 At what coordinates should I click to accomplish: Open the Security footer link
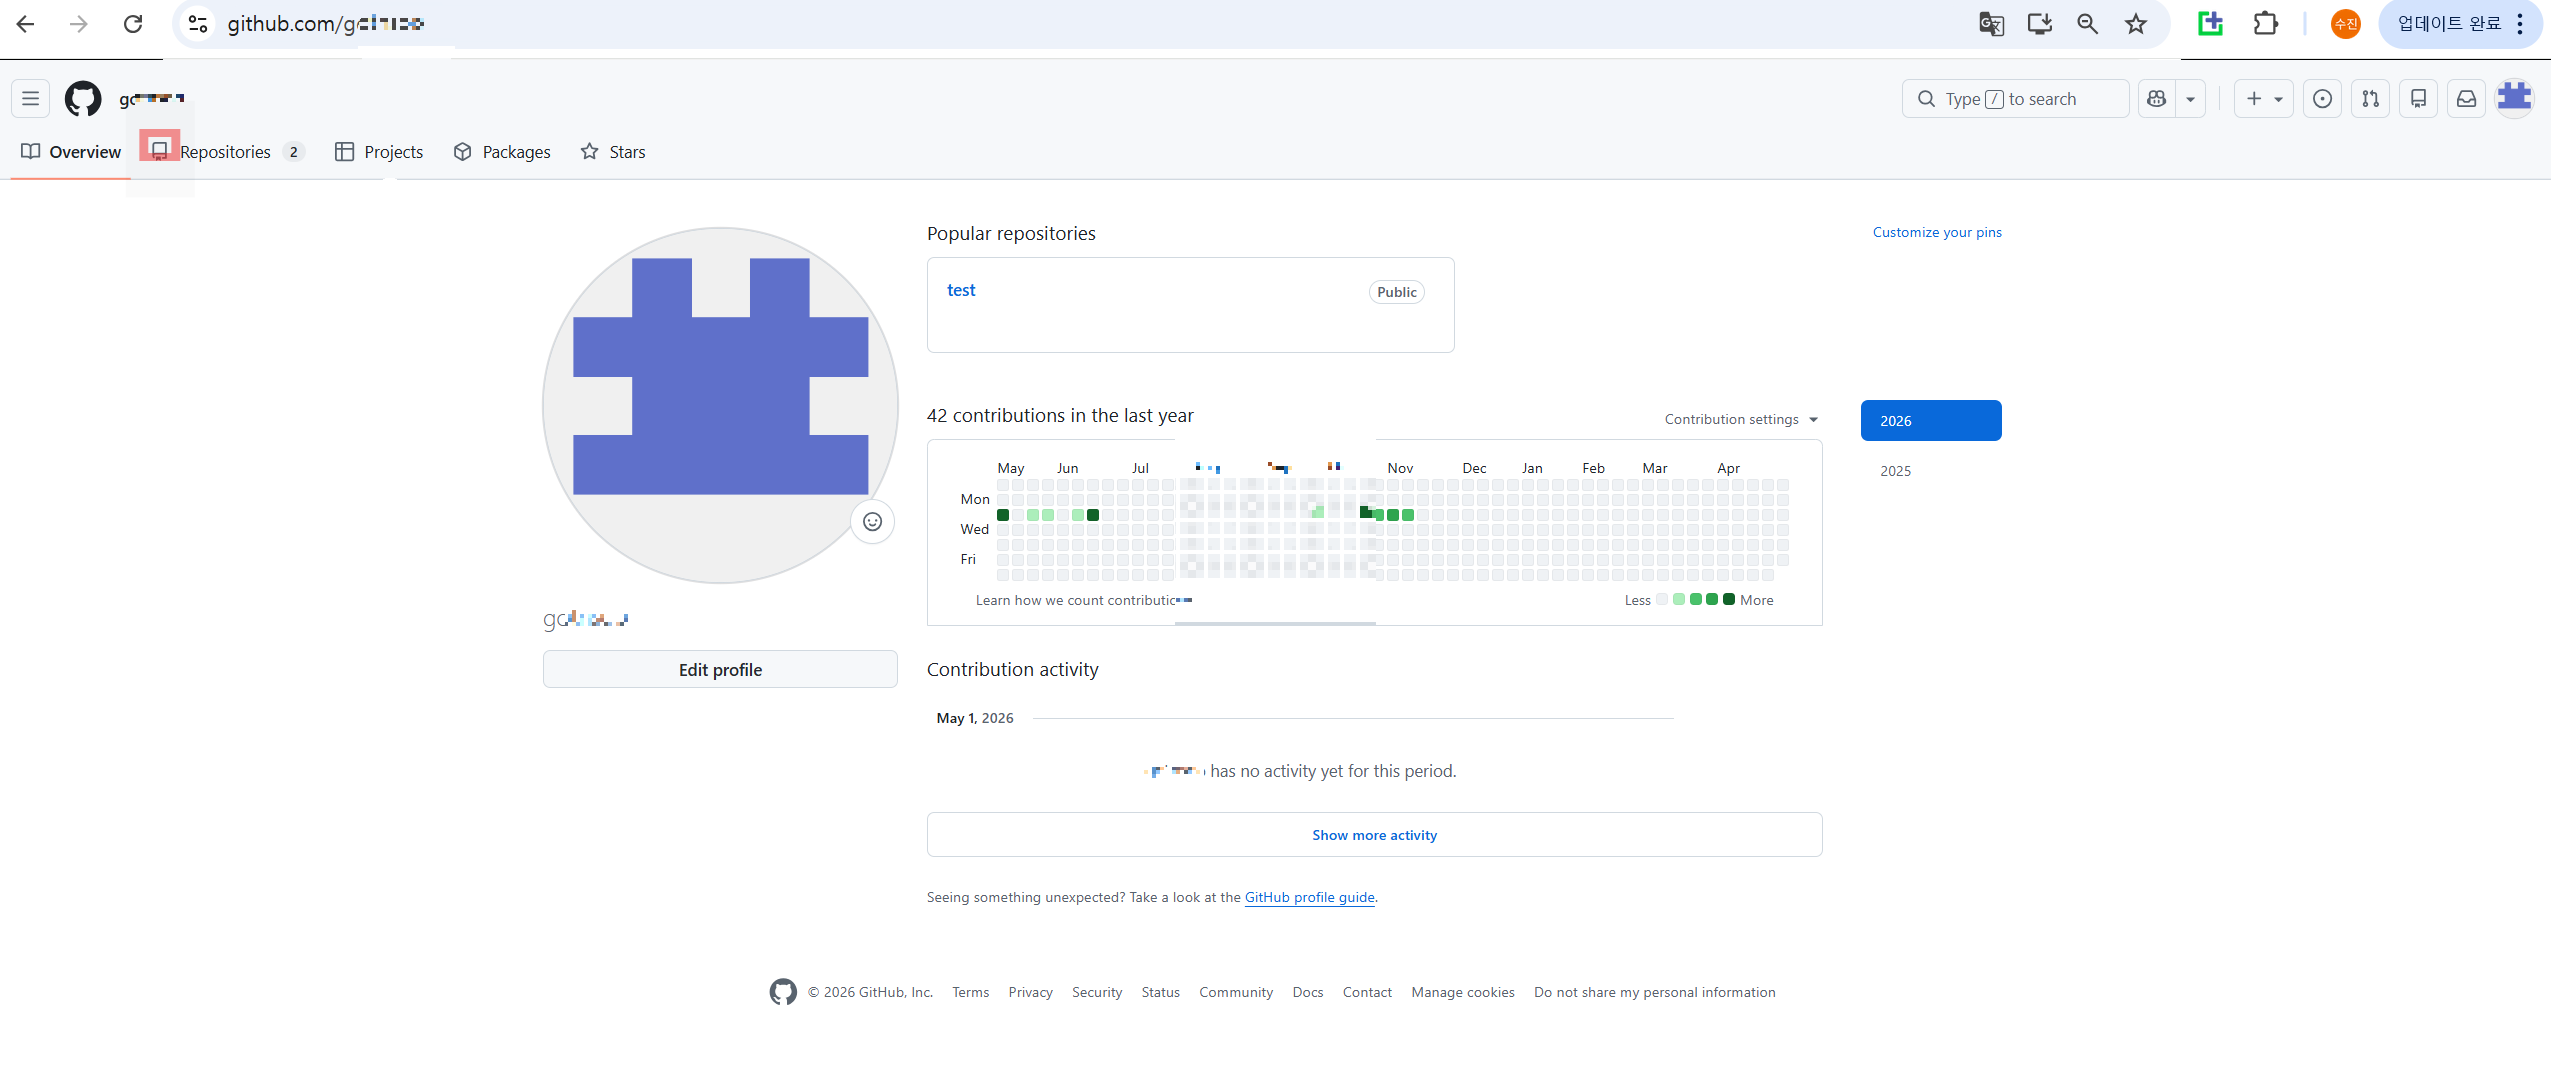click(x=1097, y=992)
